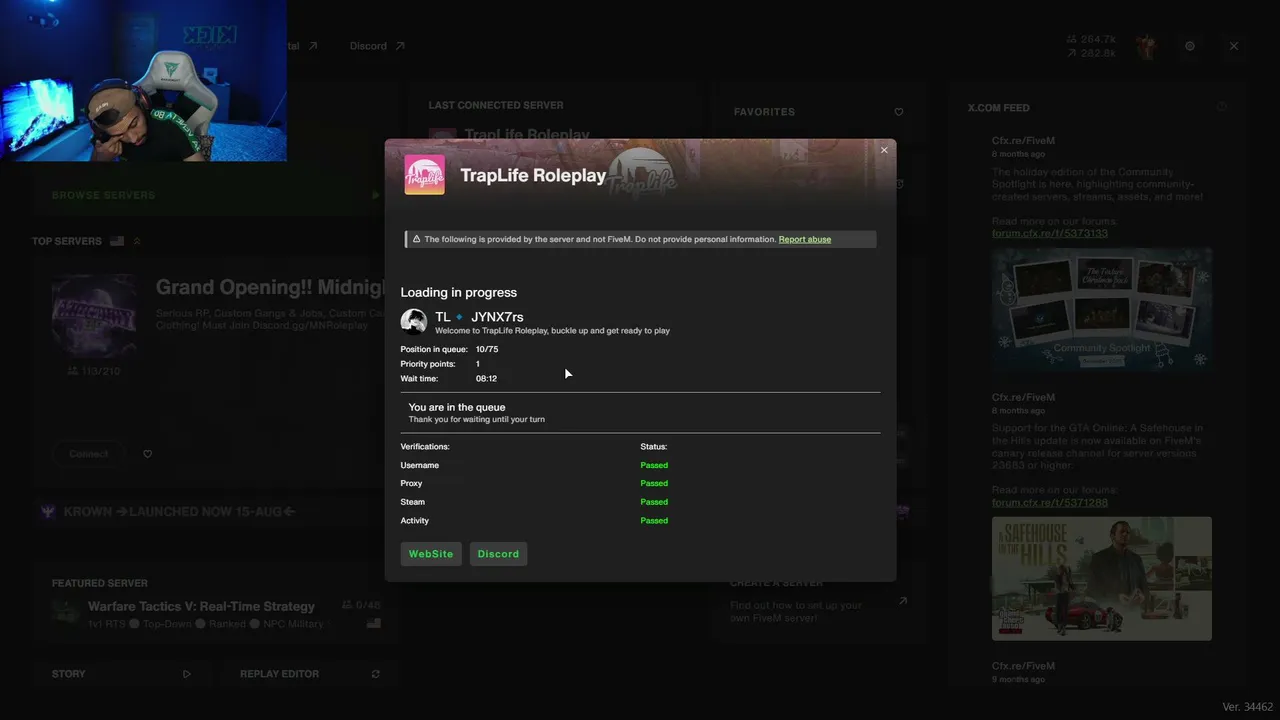Click the Ver. 34462 version label

pos(1248,707)
